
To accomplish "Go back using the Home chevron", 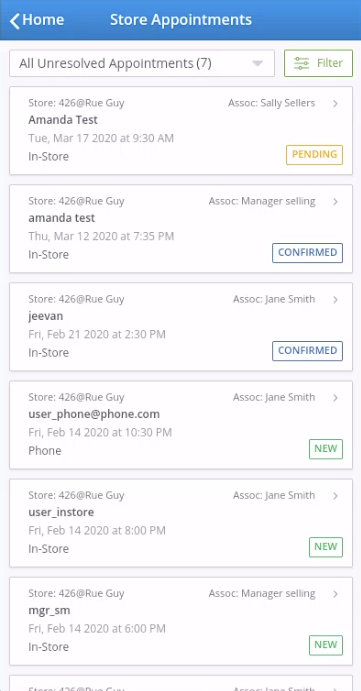I will [x=15, y=21].
